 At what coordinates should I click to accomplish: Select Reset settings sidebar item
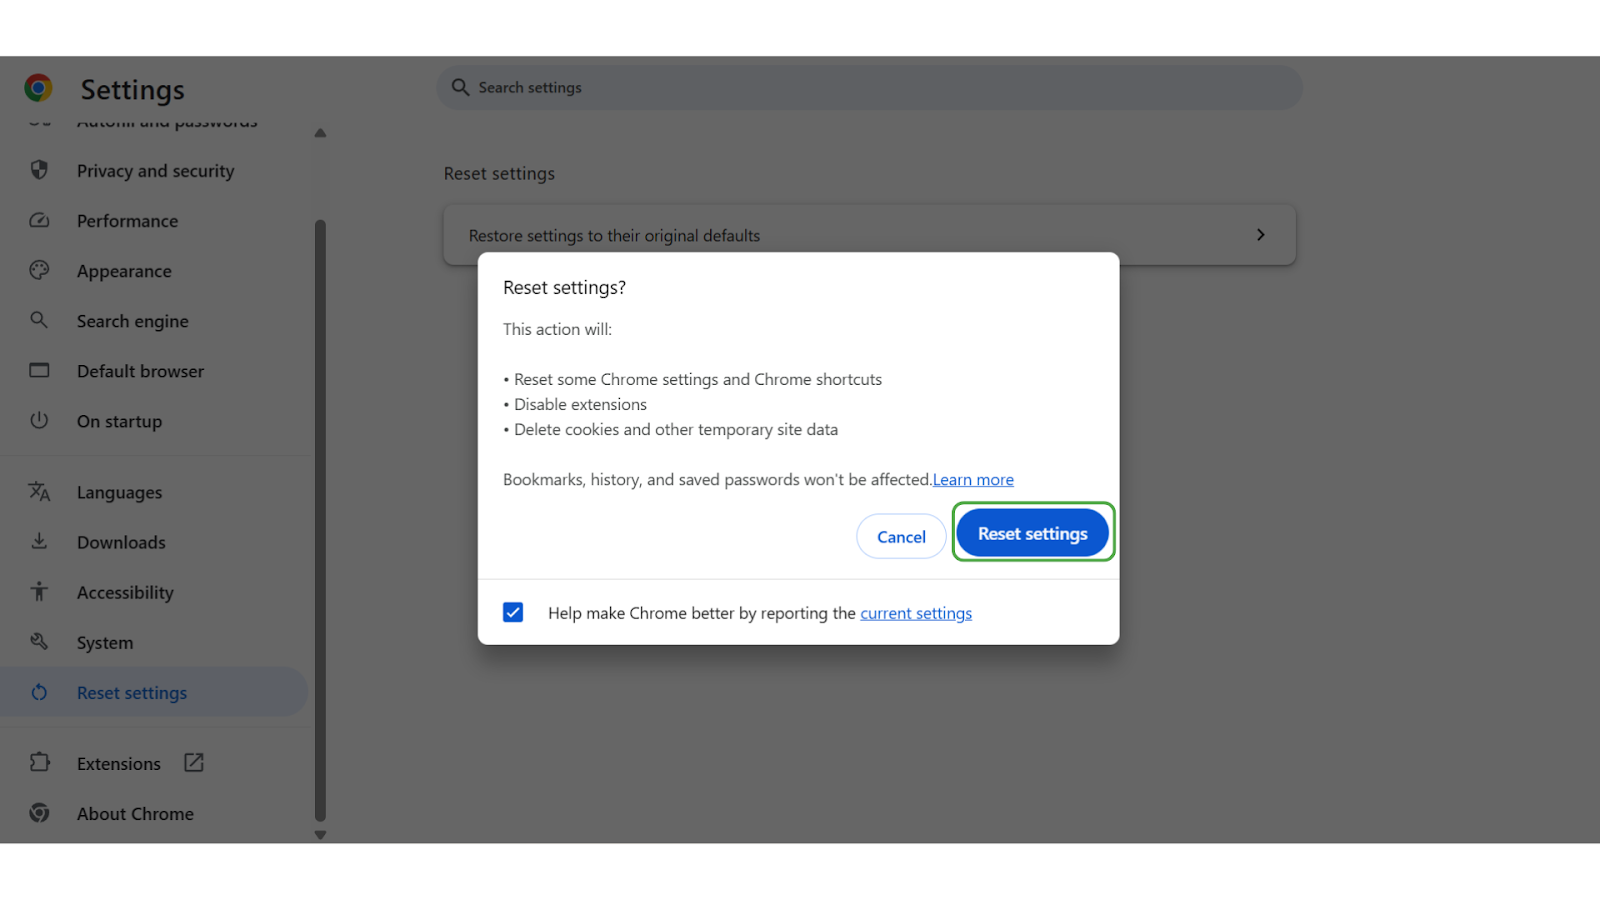point(155,692)
